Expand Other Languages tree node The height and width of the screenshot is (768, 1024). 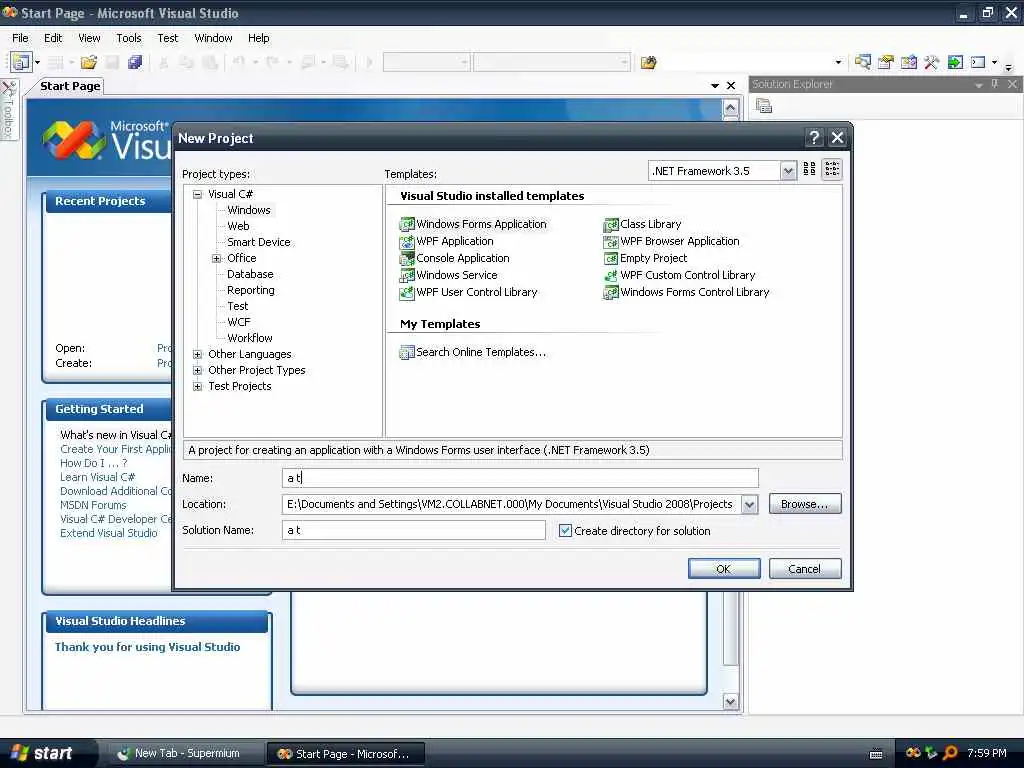[x=197, y=354]
